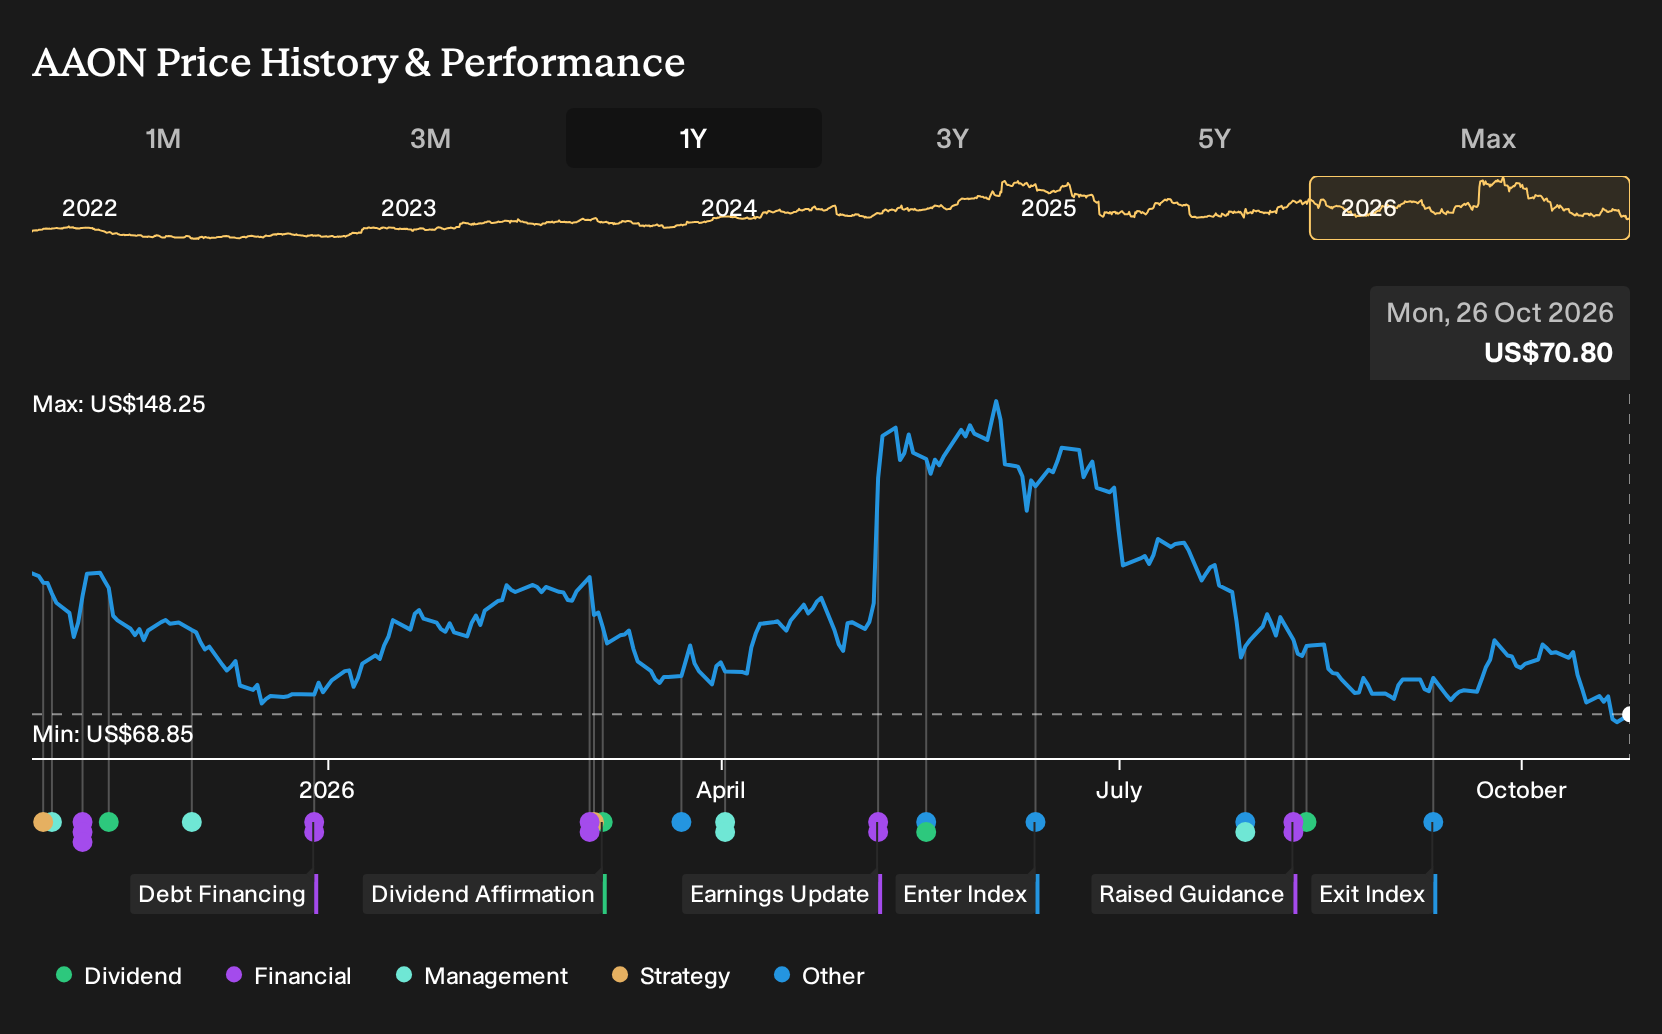Screen dimensions: 1662x1034
Task: Click the purple event dots below the 2026 label
Action: (314, 827)
